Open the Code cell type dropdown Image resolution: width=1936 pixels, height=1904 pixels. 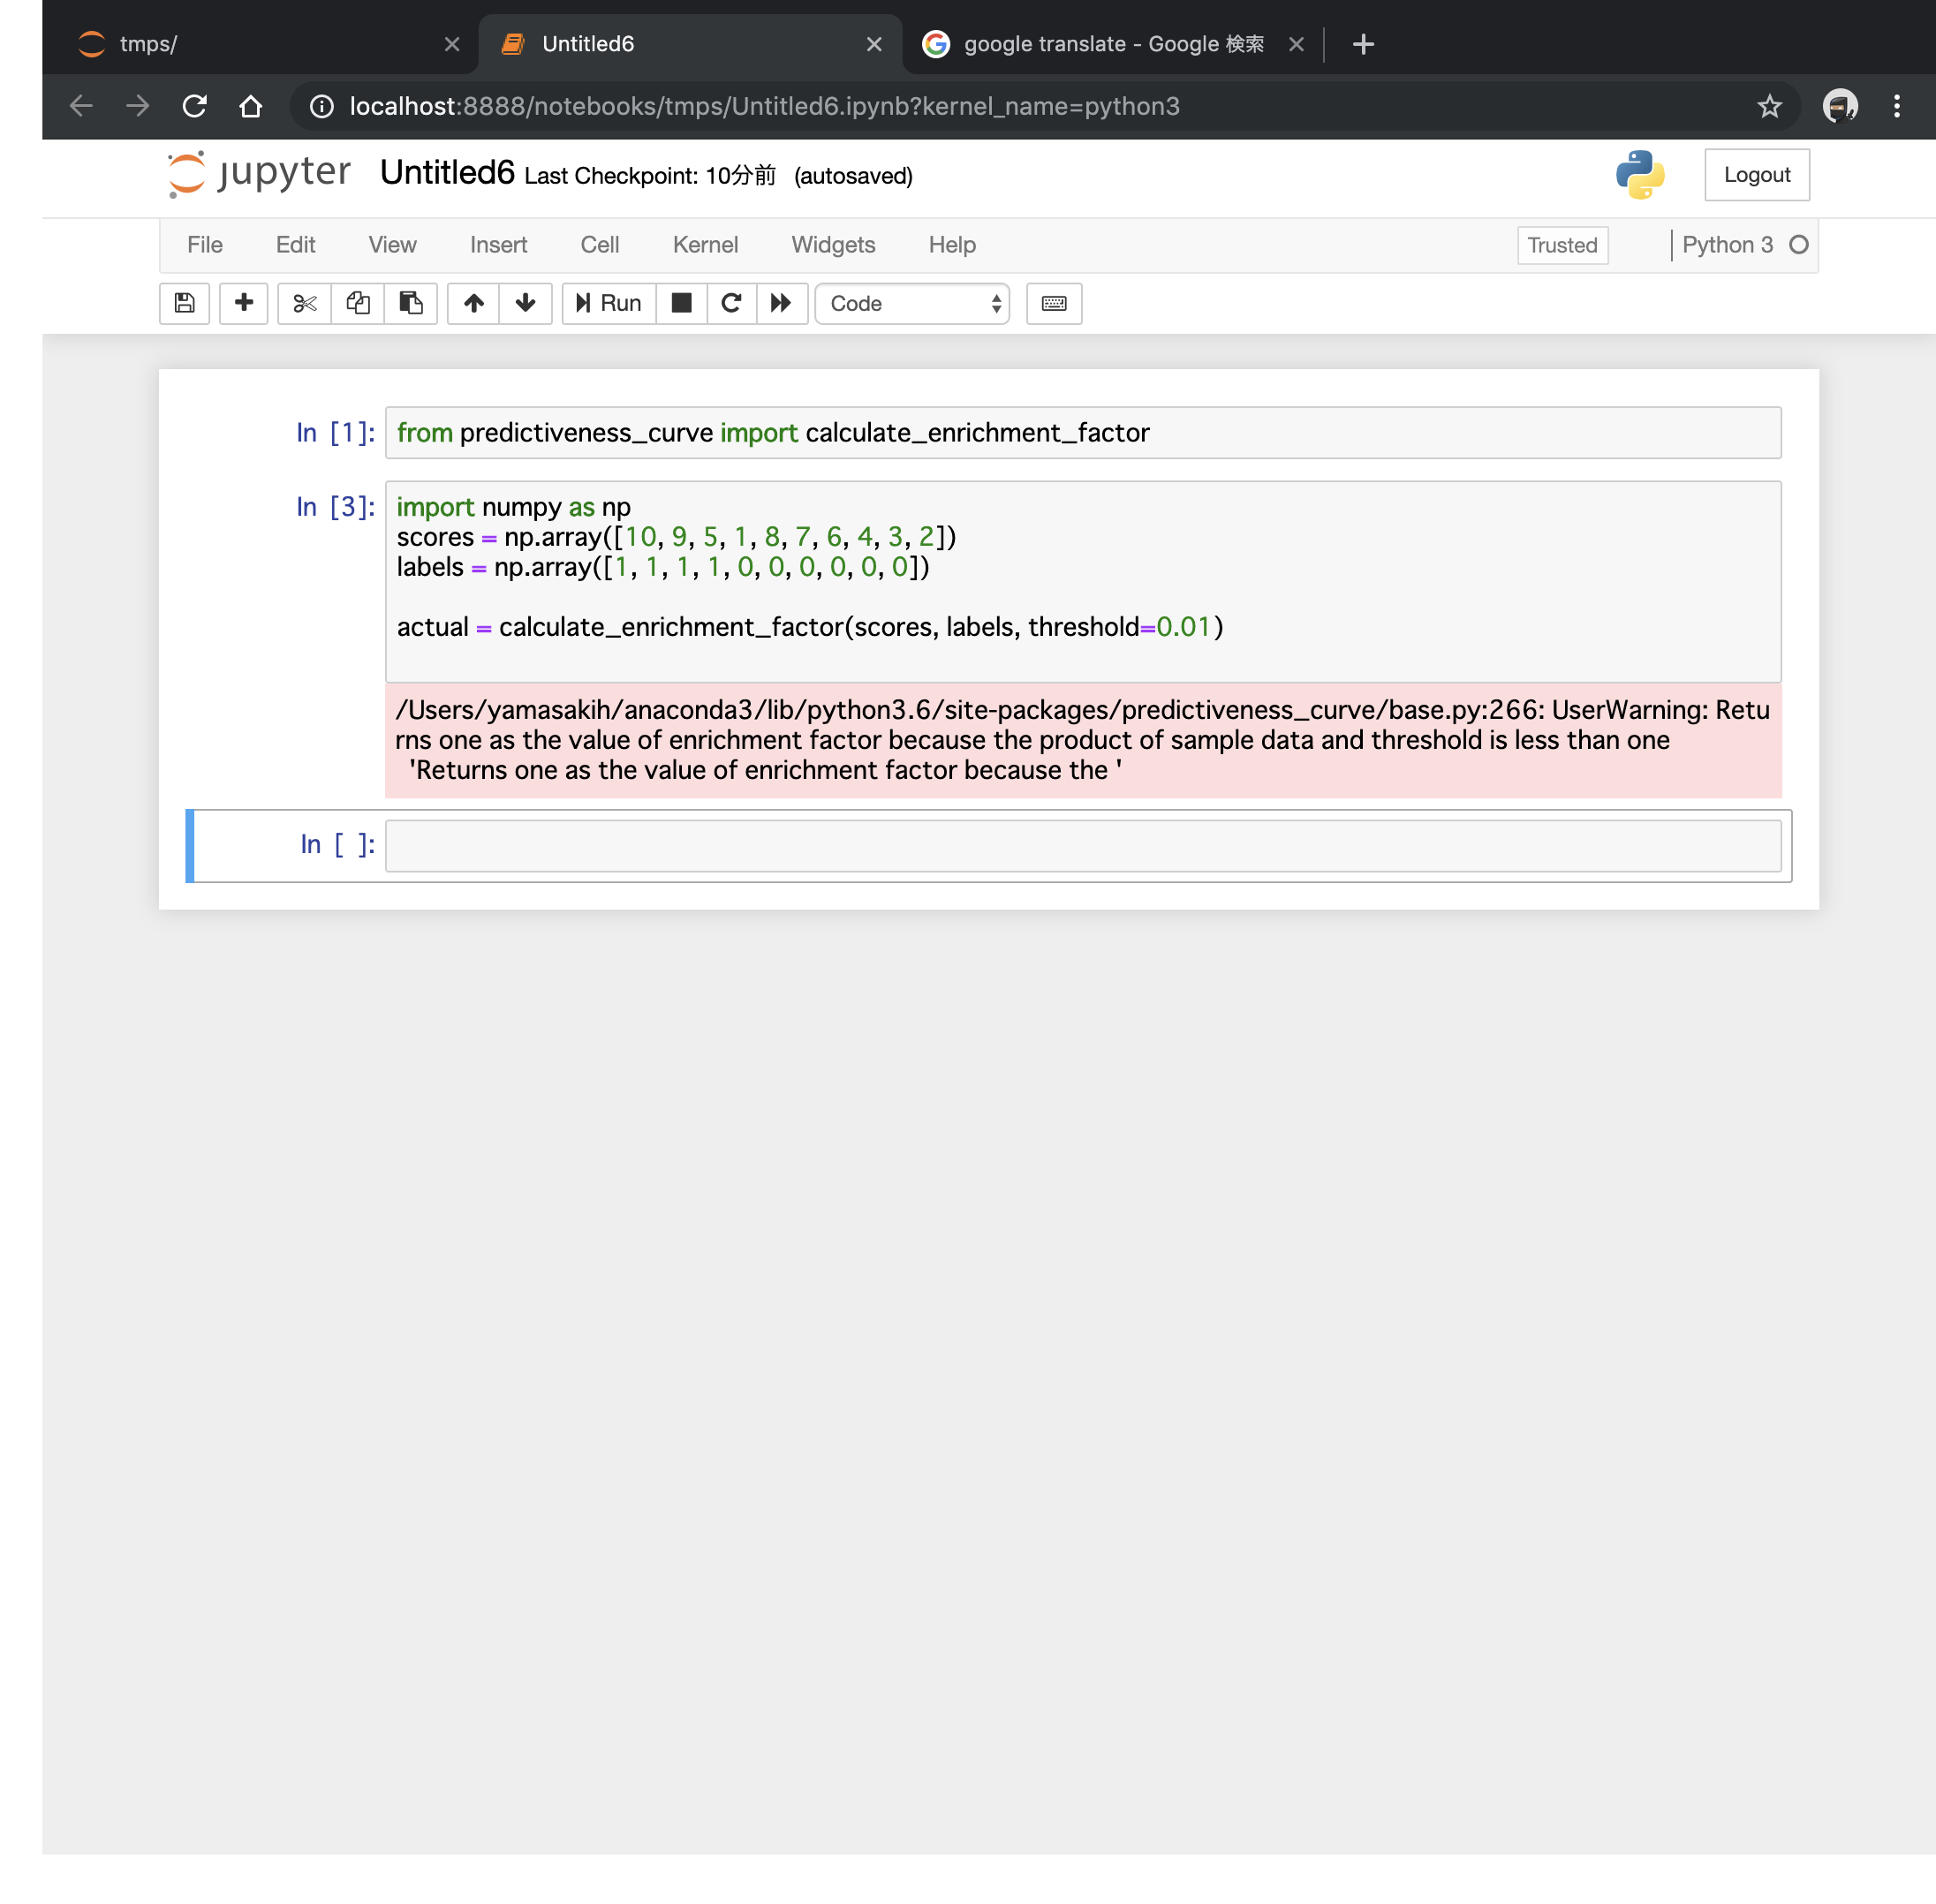pyautogui.click(x=911, y=303)
